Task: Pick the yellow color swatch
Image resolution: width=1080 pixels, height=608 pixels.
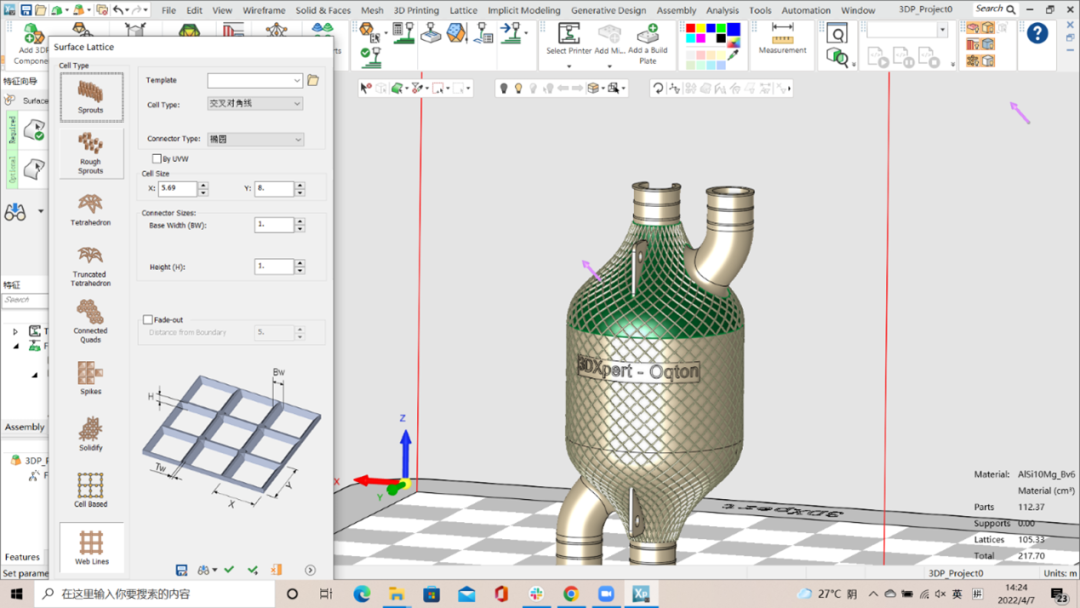Action: (701, 29)
